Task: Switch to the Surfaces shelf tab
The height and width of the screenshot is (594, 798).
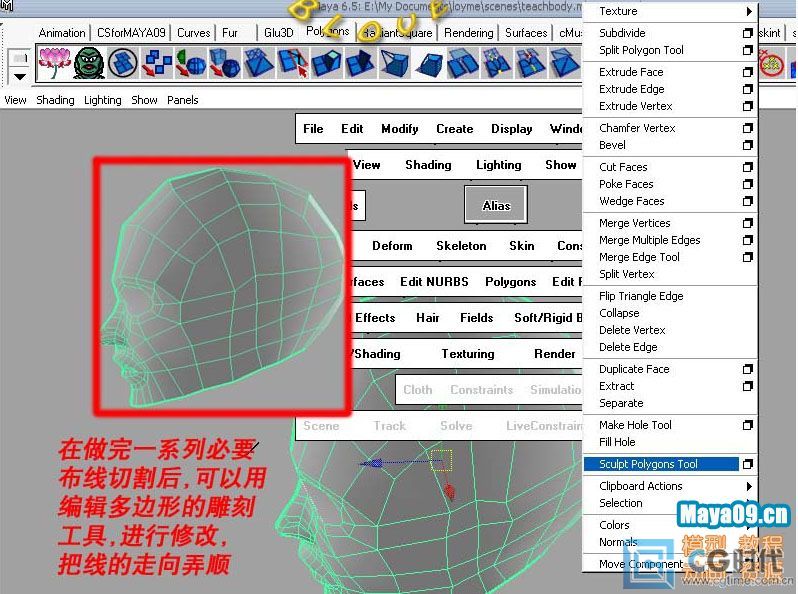Action: pyautogui.click(x=526, y=33)
